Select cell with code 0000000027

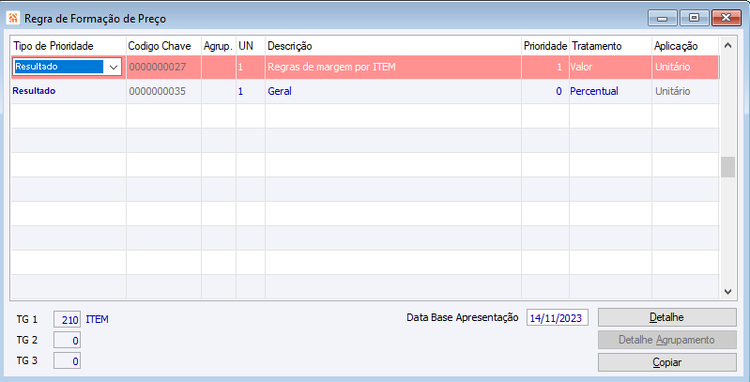coord(164,67)
